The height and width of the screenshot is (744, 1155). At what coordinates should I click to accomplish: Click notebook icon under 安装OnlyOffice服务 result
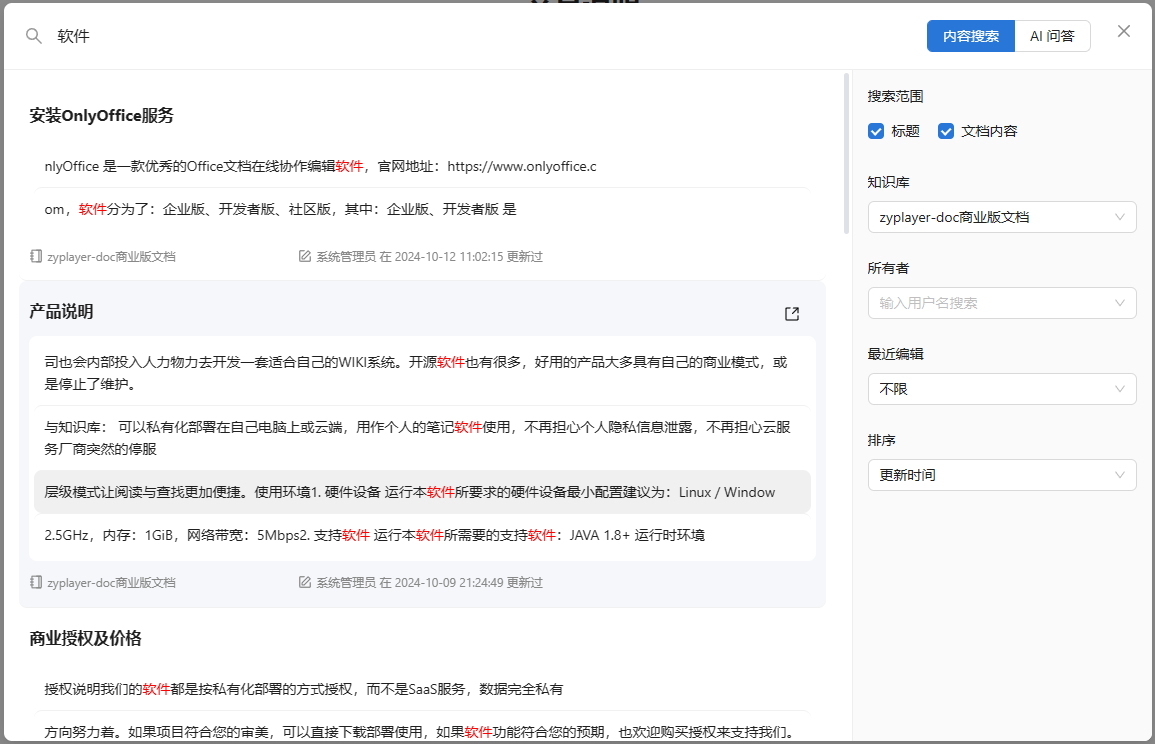coord(36,256)
